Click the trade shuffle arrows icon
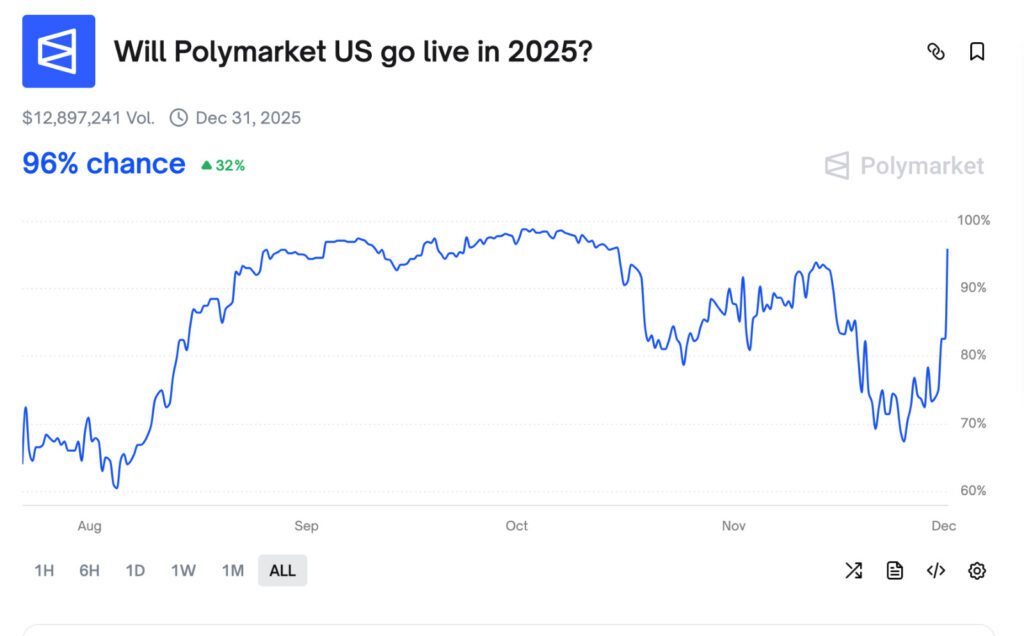This screenshot has width=1024, height=636. pos(853,571)
